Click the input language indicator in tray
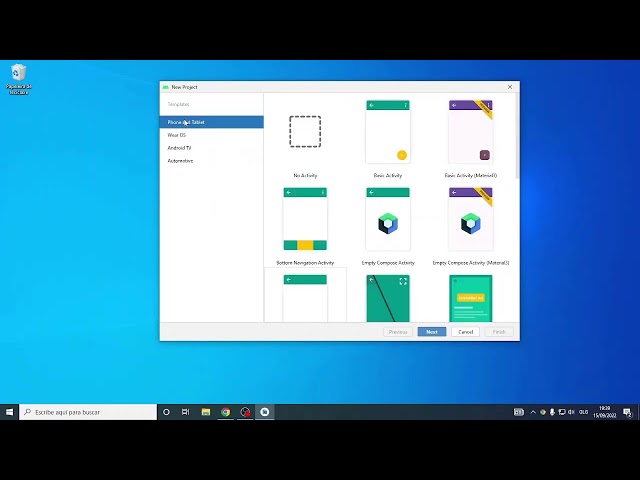The width and height of the screenshot is (640, 480). pyautogui.click(x=584, y=412)
